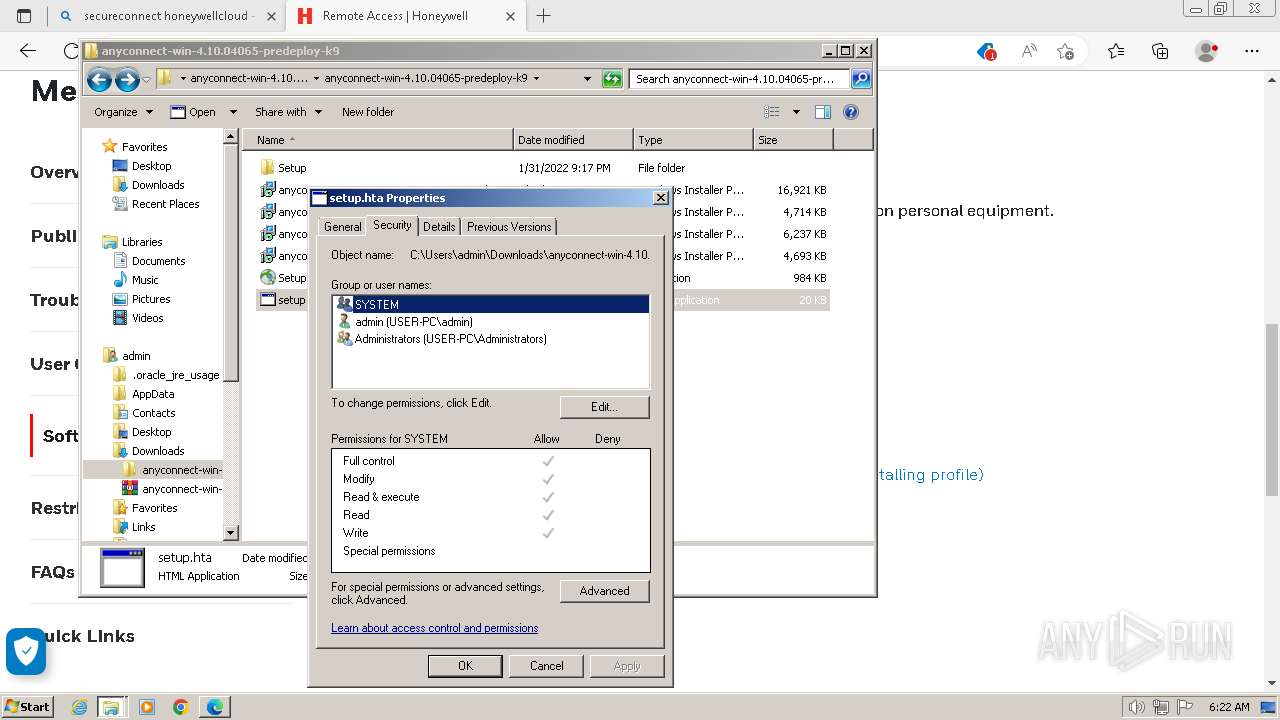Open the Share with dropdown
Screen dimensions: 1280x720
tap(288, 112)
